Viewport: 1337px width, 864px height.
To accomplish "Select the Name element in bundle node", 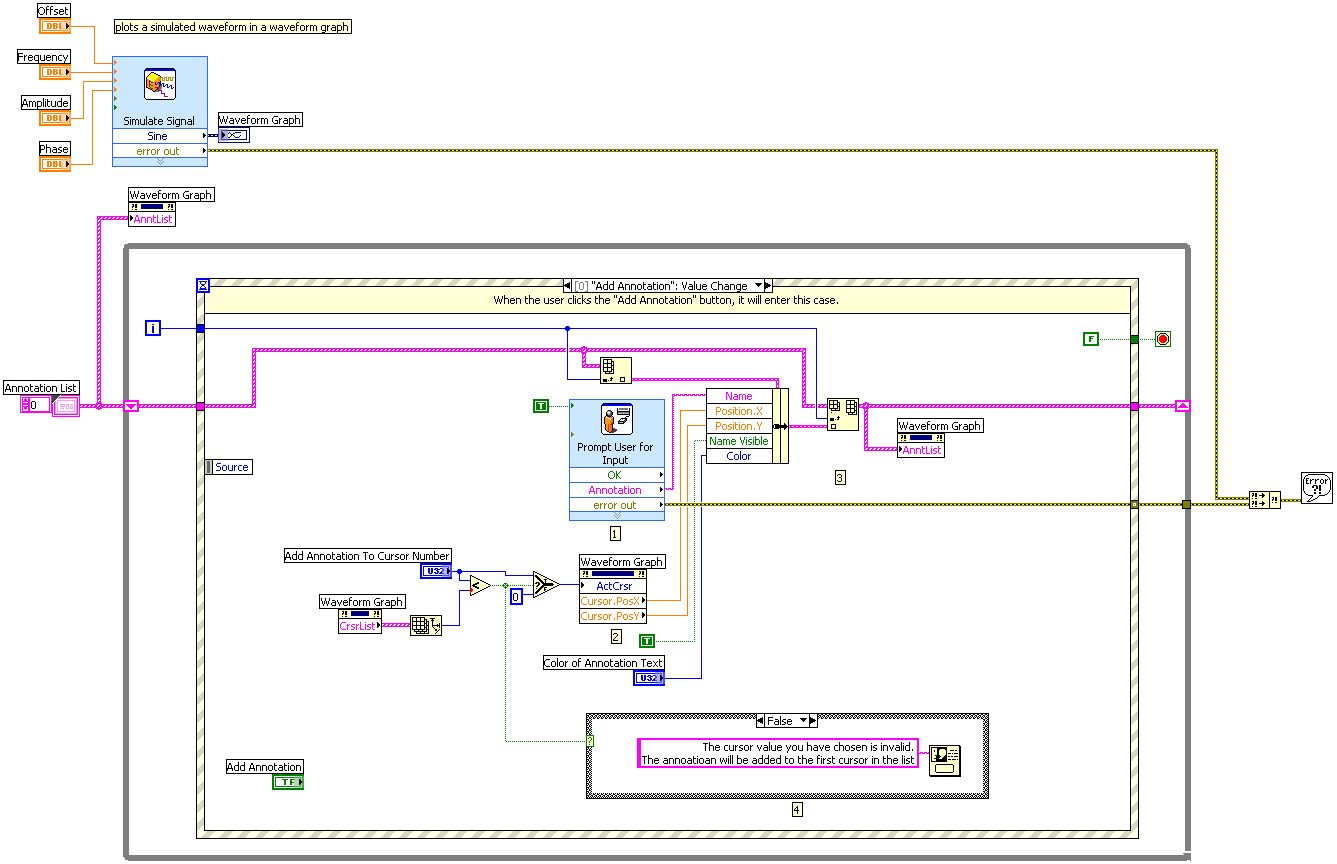I will 739,396.
